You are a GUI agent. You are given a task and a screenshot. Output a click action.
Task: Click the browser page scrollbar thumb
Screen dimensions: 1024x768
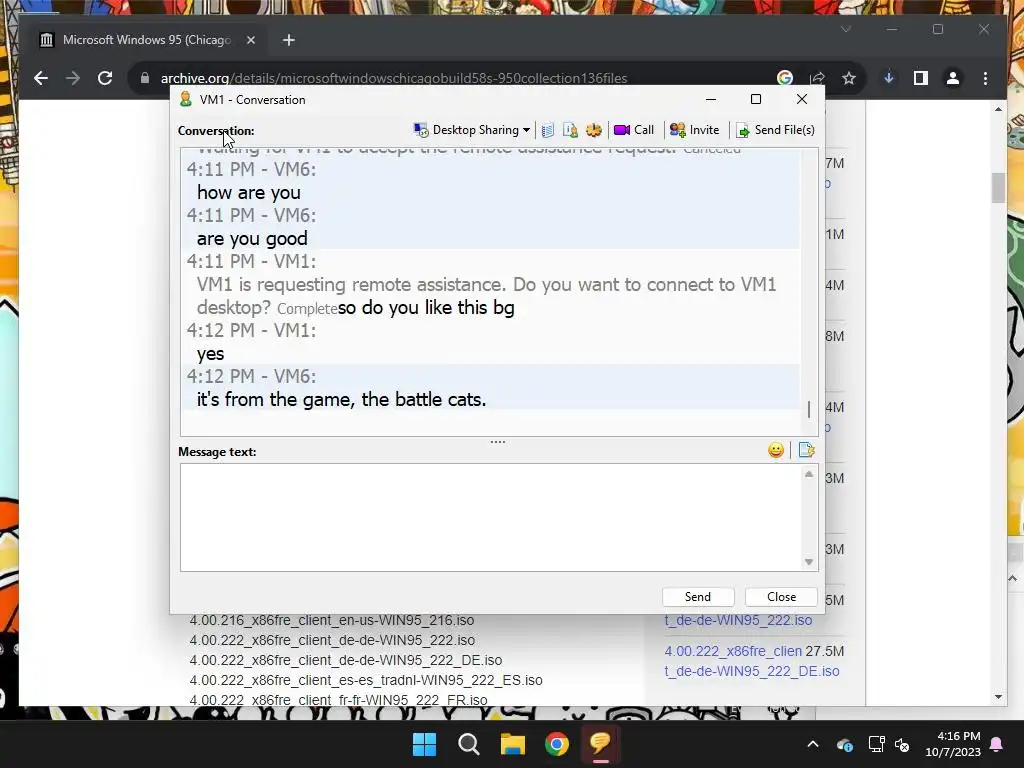[x=998, y=188]
